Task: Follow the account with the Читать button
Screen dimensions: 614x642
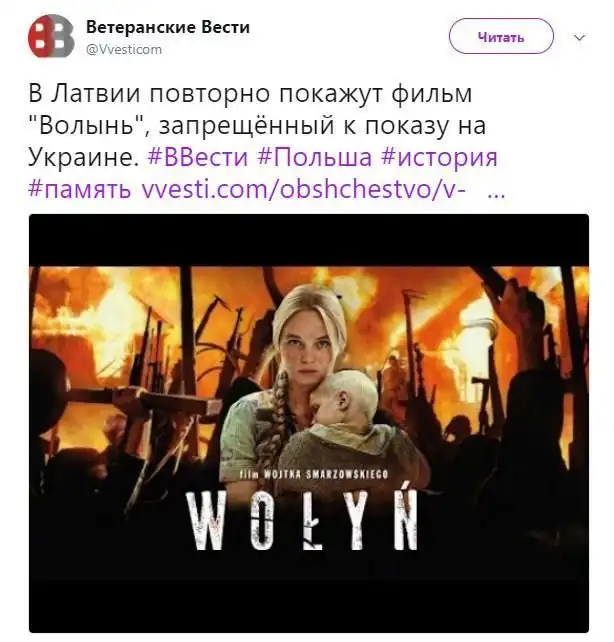Action: coord(501,36)
